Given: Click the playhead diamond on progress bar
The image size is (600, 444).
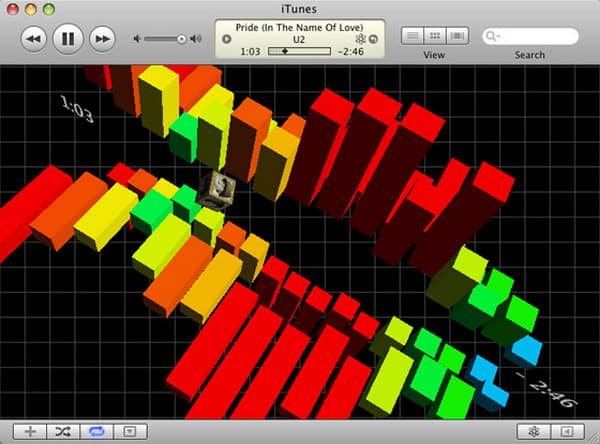Looking at the screenshot, I should coord(285,51).
